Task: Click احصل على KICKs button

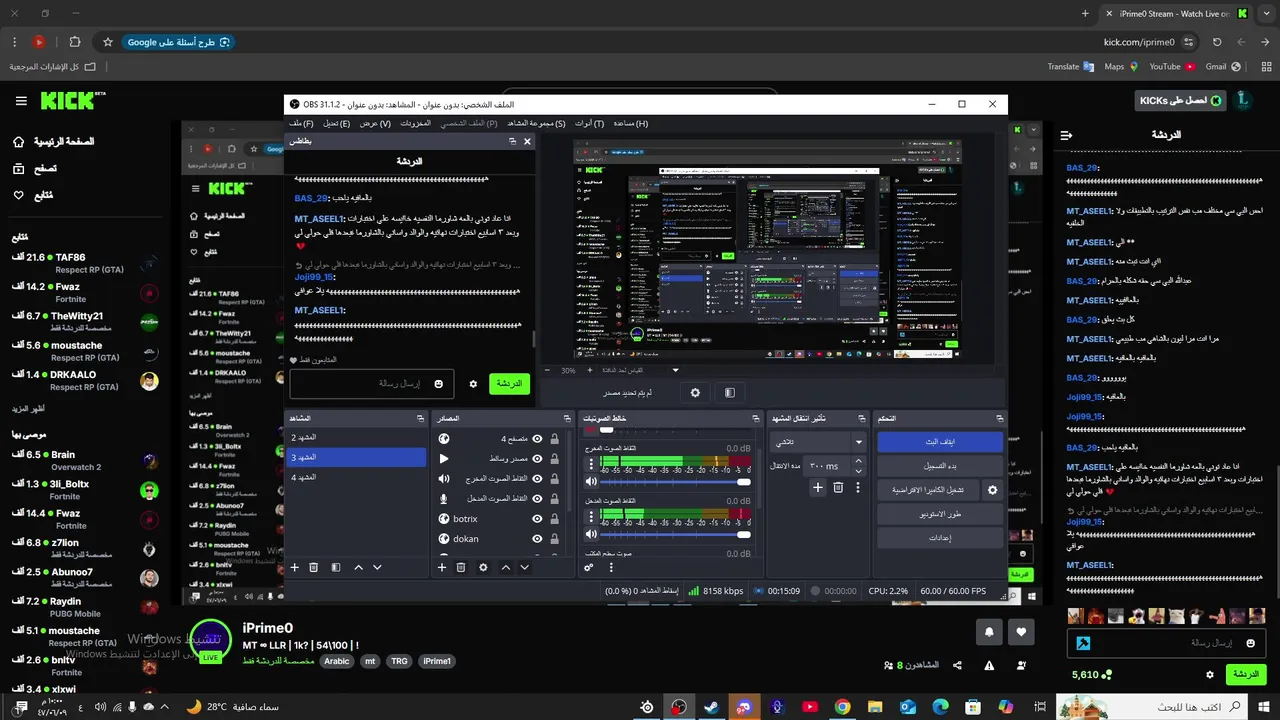Action: pos(1181,101)
